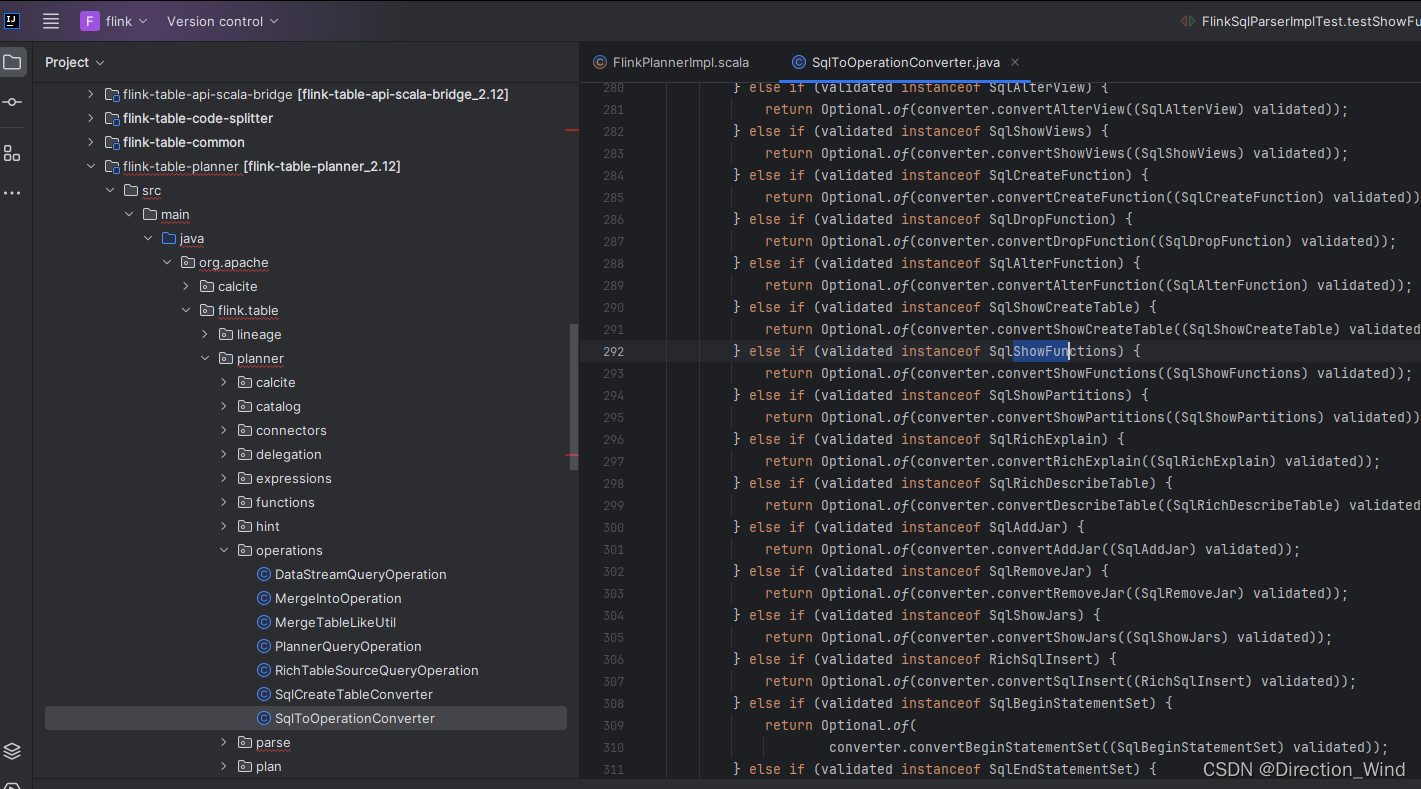The height and width of the screenshot is (789, 1421).
Task: Click the flink project F badge
Action: coord(89,21)
